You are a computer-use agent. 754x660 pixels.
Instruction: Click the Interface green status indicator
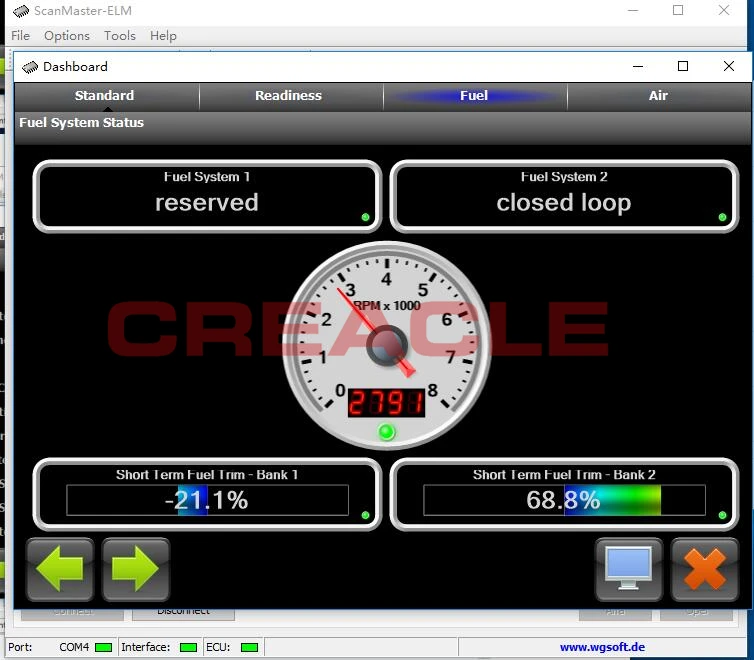188,648
